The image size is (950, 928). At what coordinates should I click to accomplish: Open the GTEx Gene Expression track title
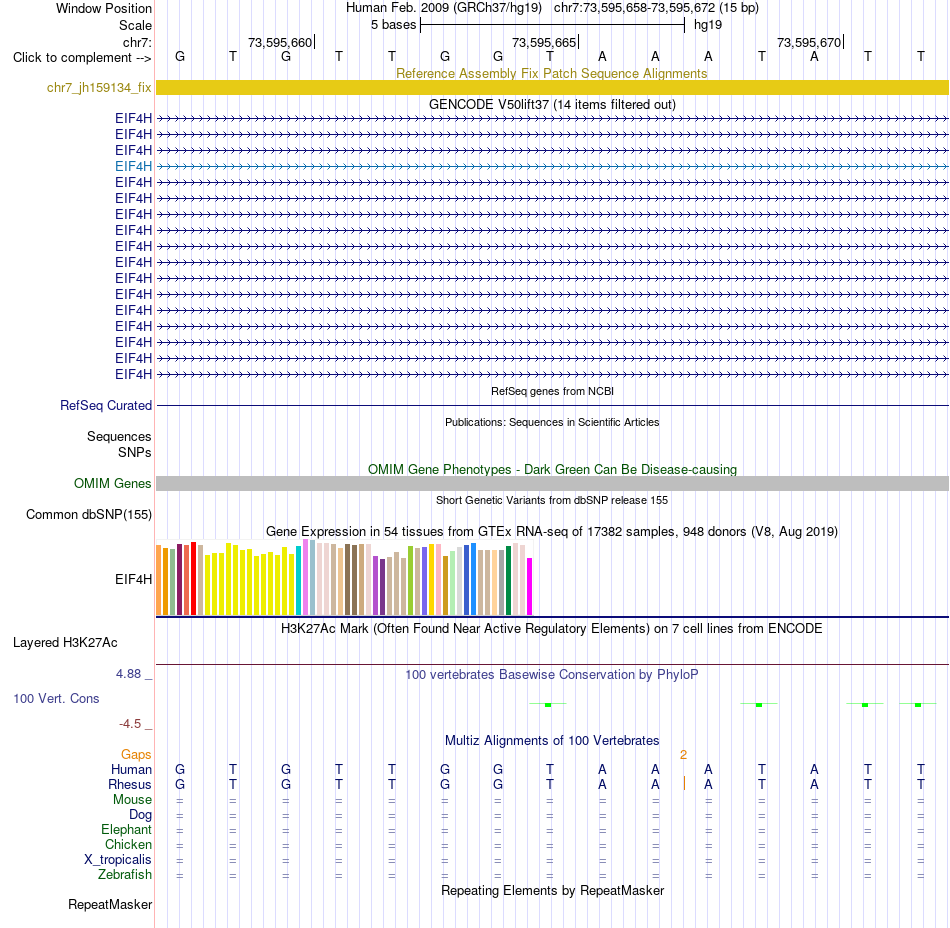552,531
